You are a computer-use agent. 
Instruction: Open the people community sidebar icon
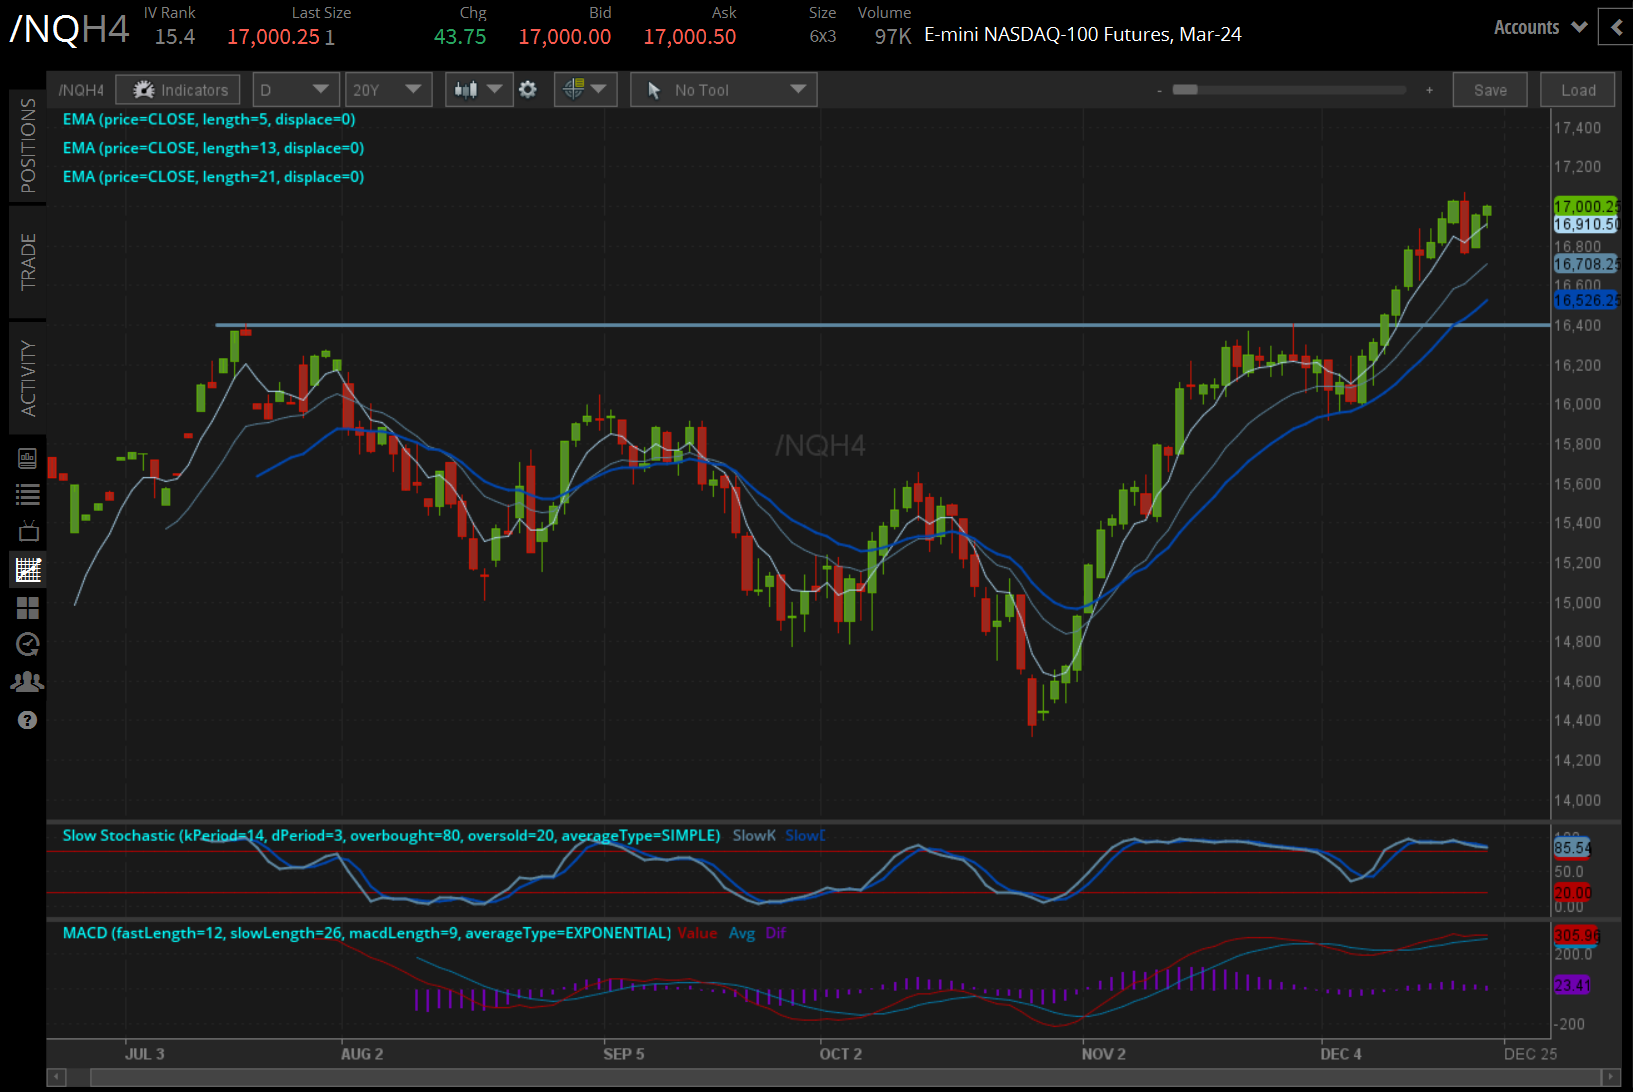[x=28, y=682]
